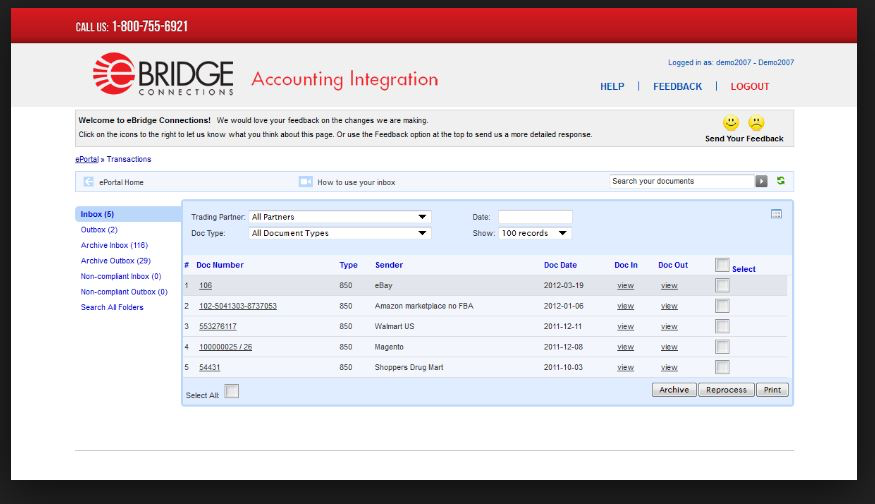Click the Date input field
Image resolution: width=875 pixels, height=504 pixels.
535,217
